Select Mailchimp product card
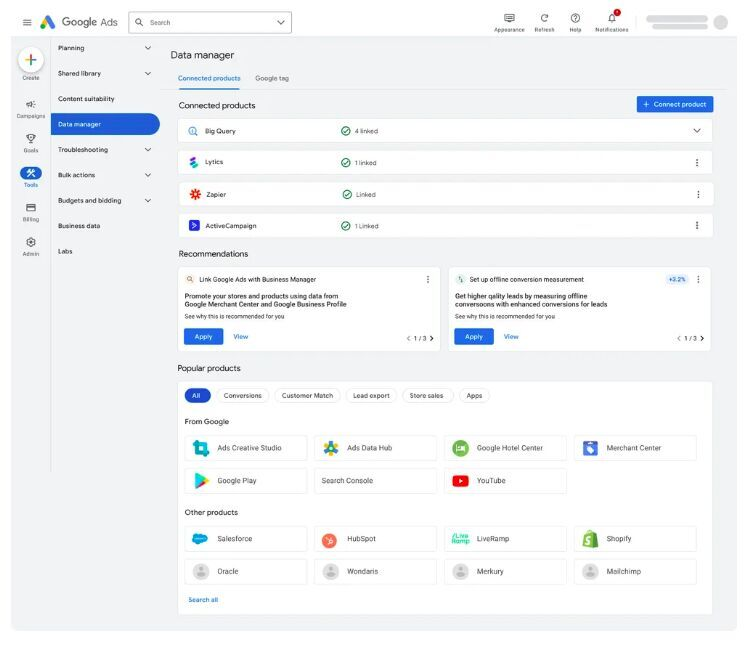 635,571
